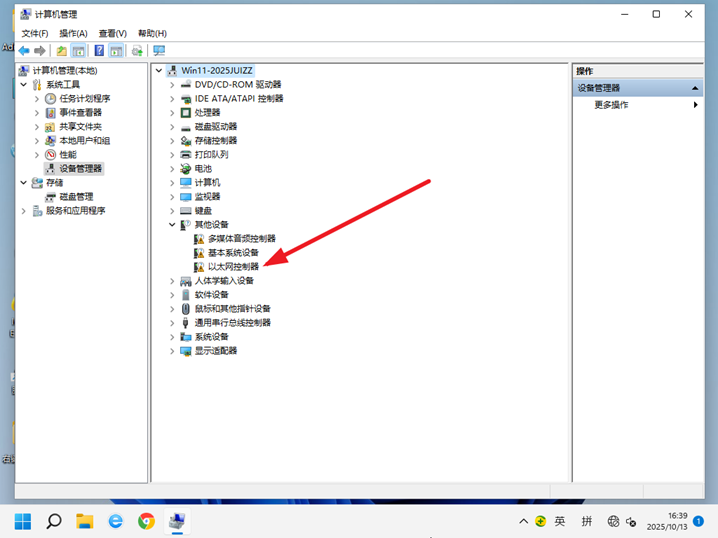Image resolution: width=718 pixels, height=538 pixels.
Task: Select 磁盘管理 in the left tree
Action: [76, 197]
